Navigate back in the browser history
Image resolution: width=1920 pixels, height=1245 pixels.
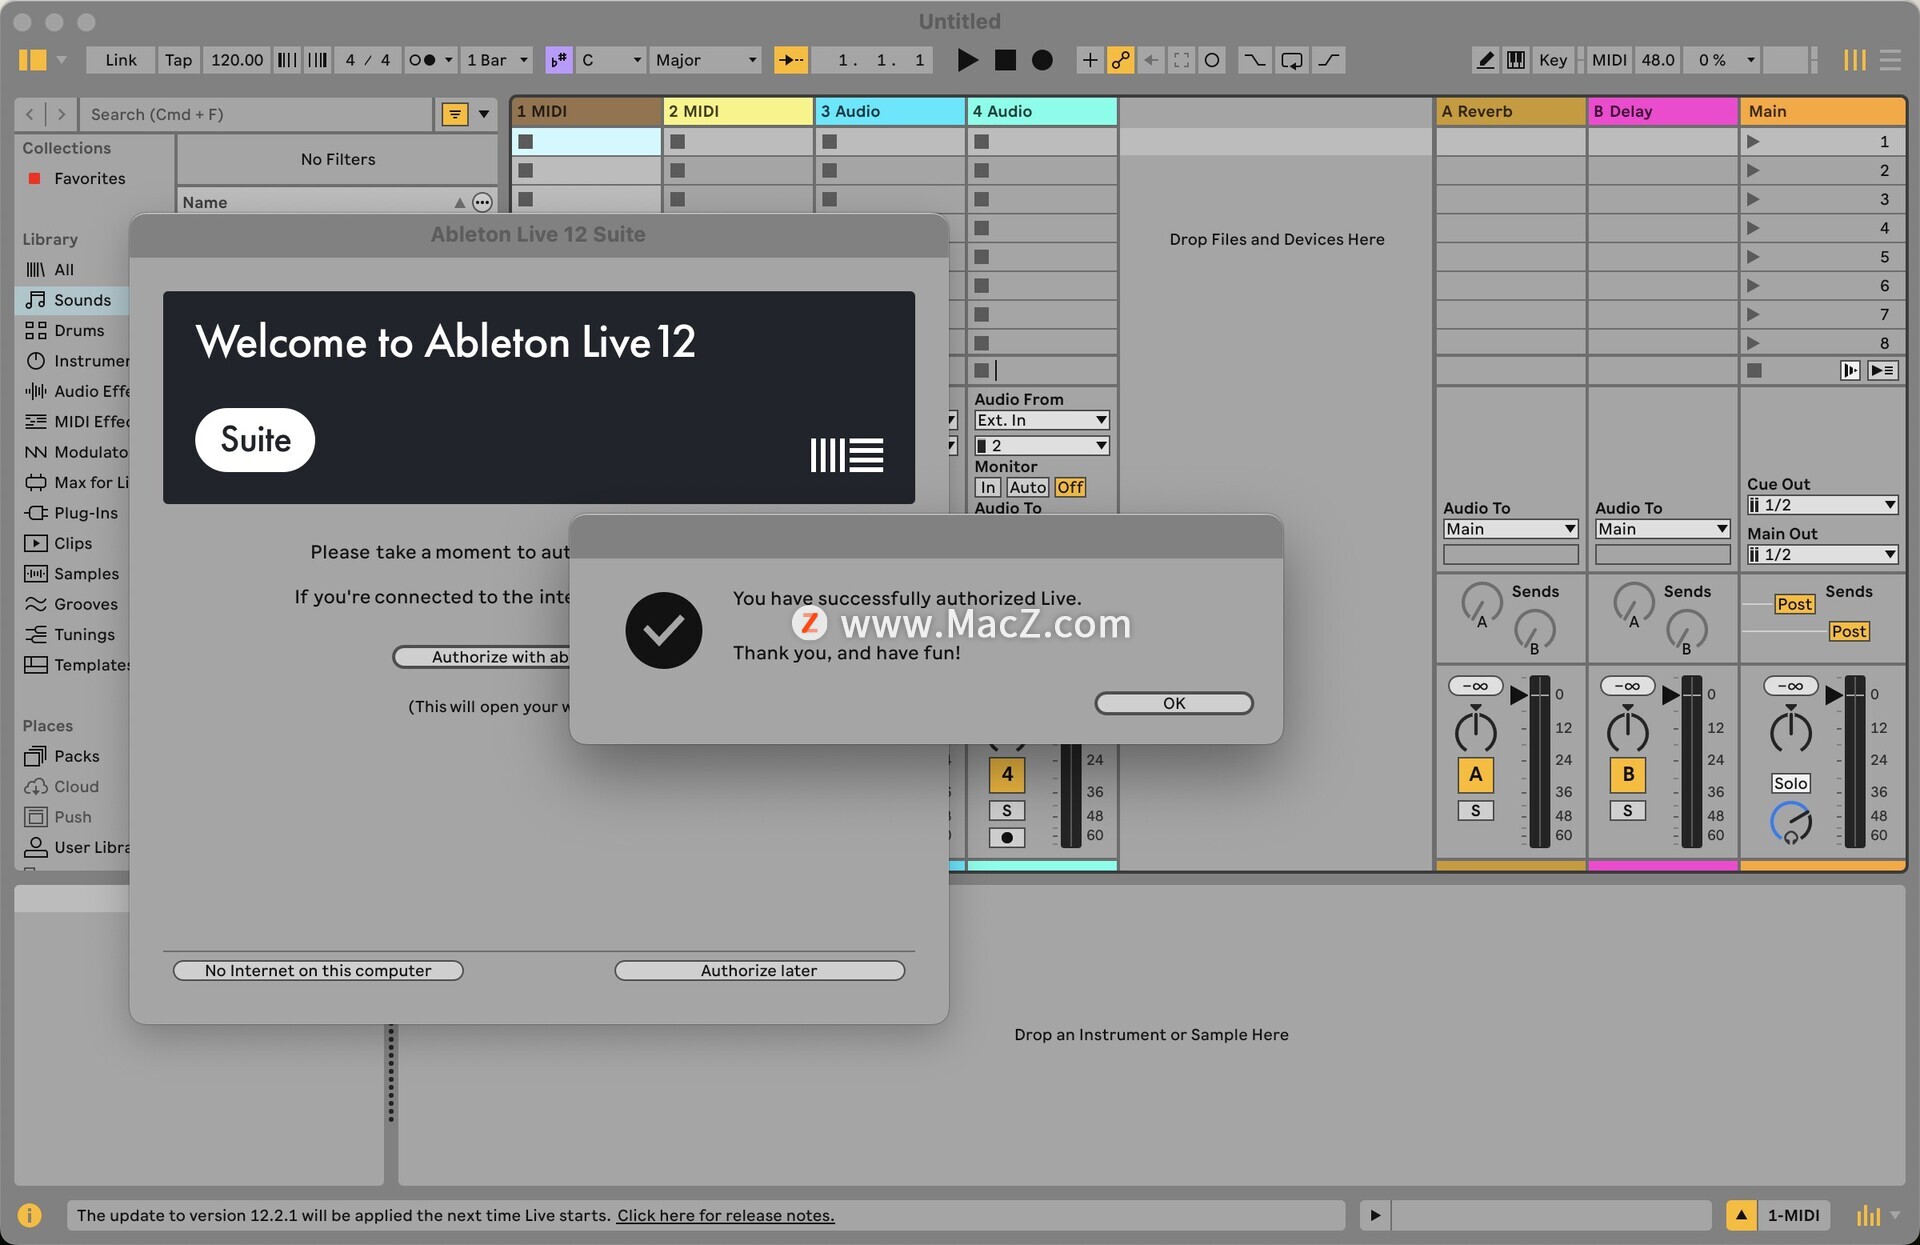point(30,114)
